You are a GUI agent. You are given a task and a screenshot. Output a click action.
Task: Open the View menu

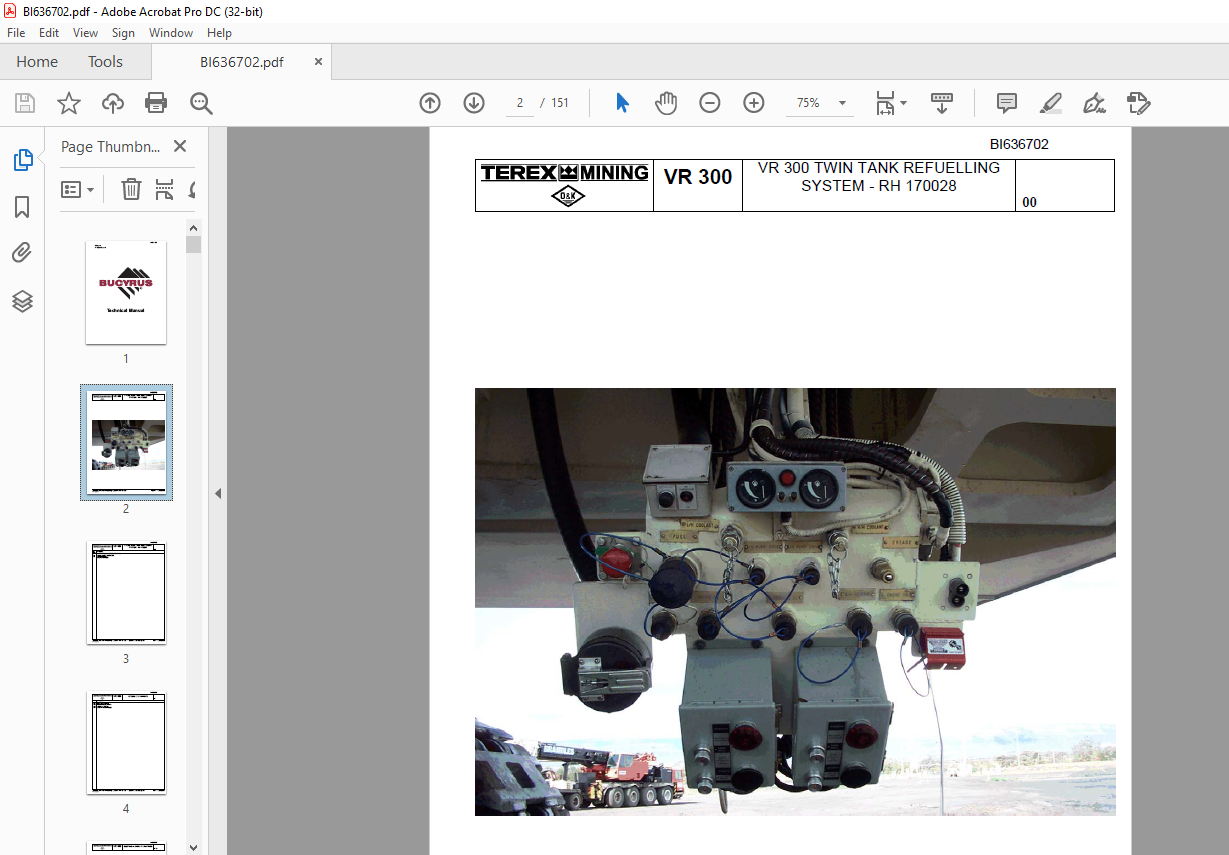[x=86, y=33]
